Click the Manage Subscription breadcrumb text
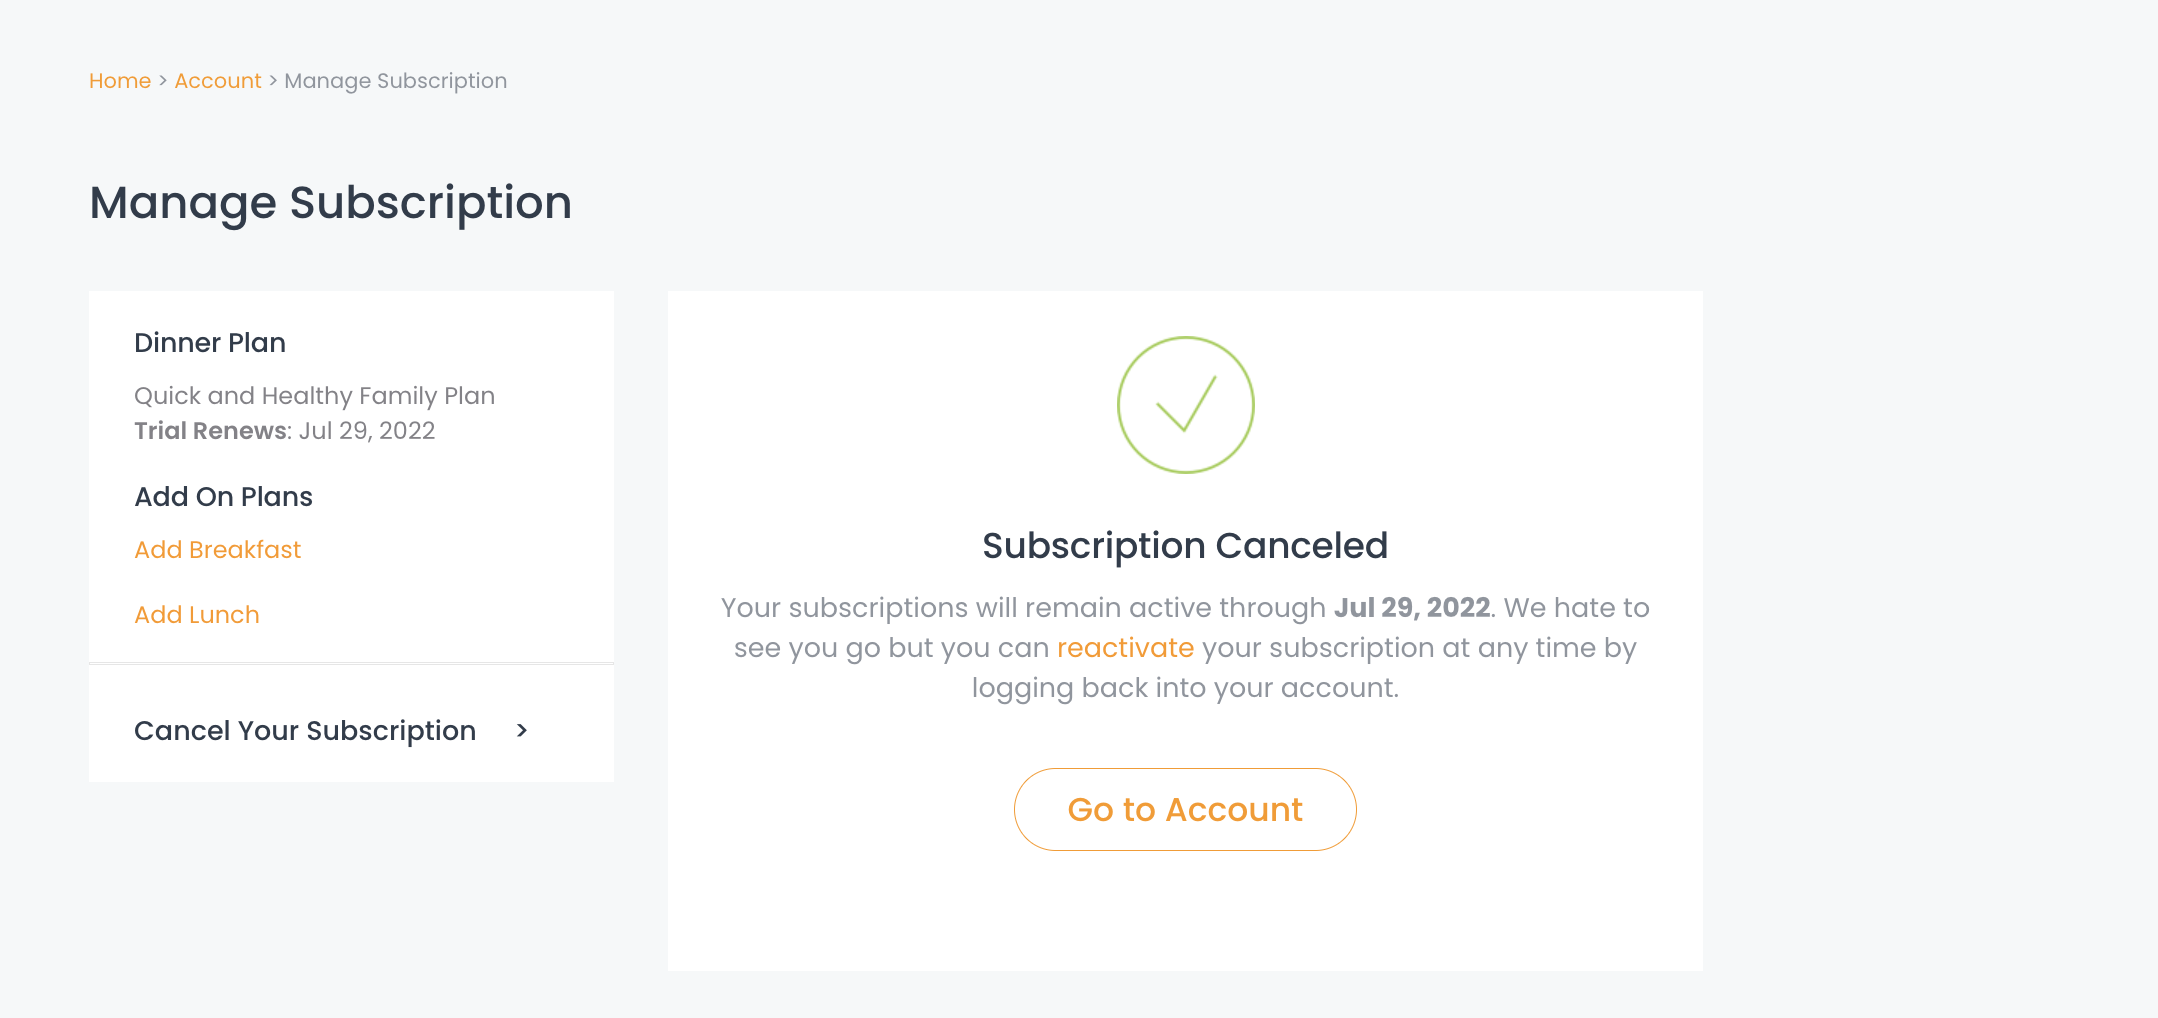The width and height of the screenshot is (2158, 1018). (396, 81)
